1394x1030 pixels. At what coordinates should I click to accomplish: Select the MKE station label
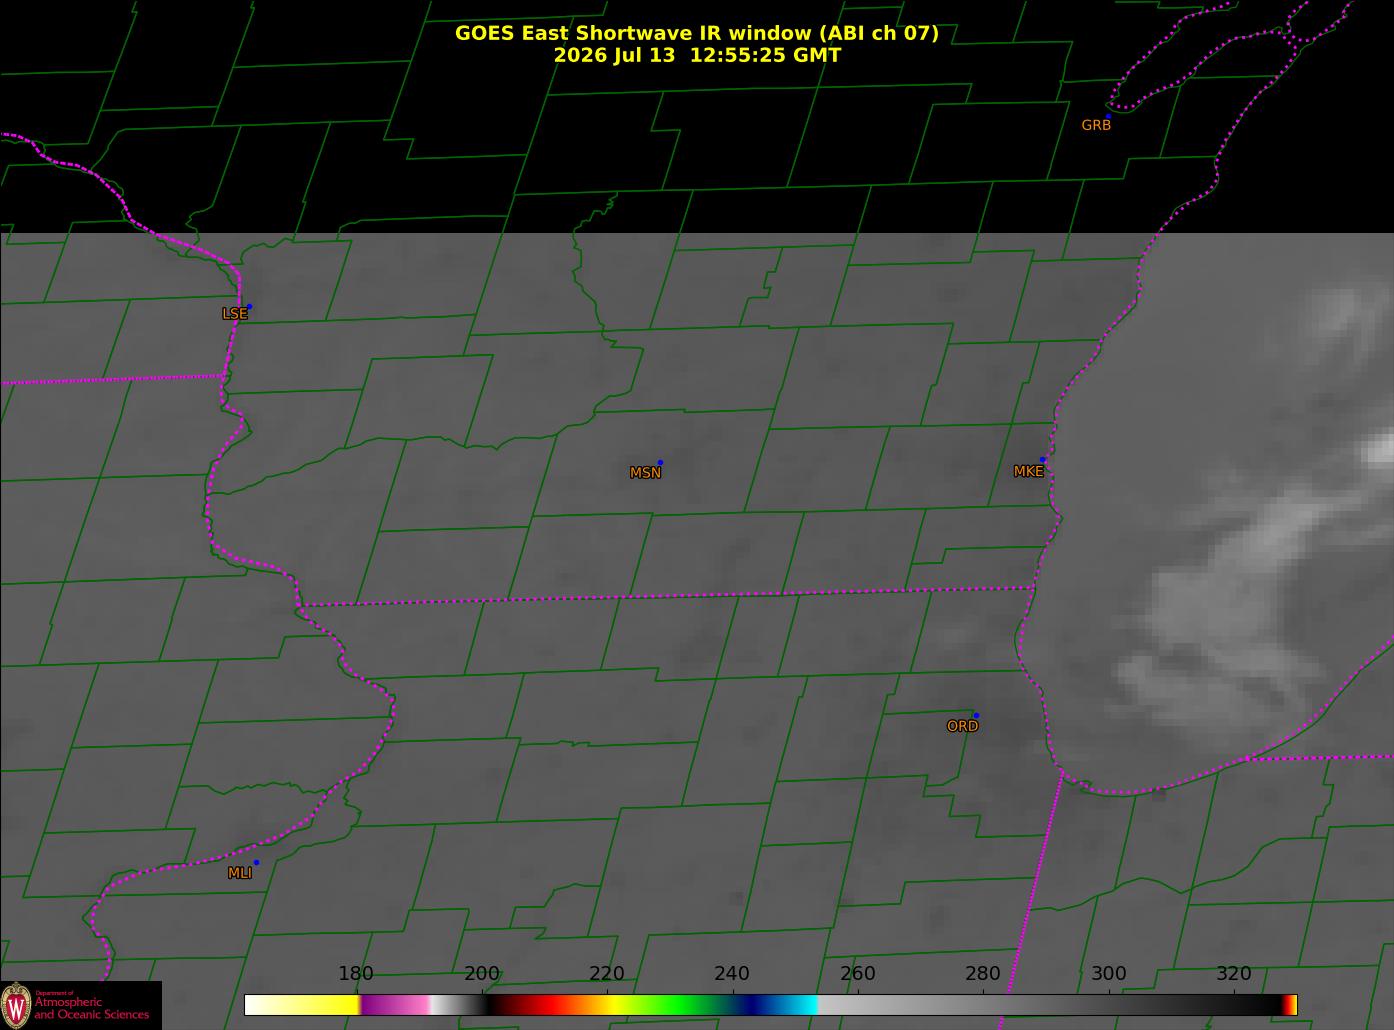(x=1028, y=471)
